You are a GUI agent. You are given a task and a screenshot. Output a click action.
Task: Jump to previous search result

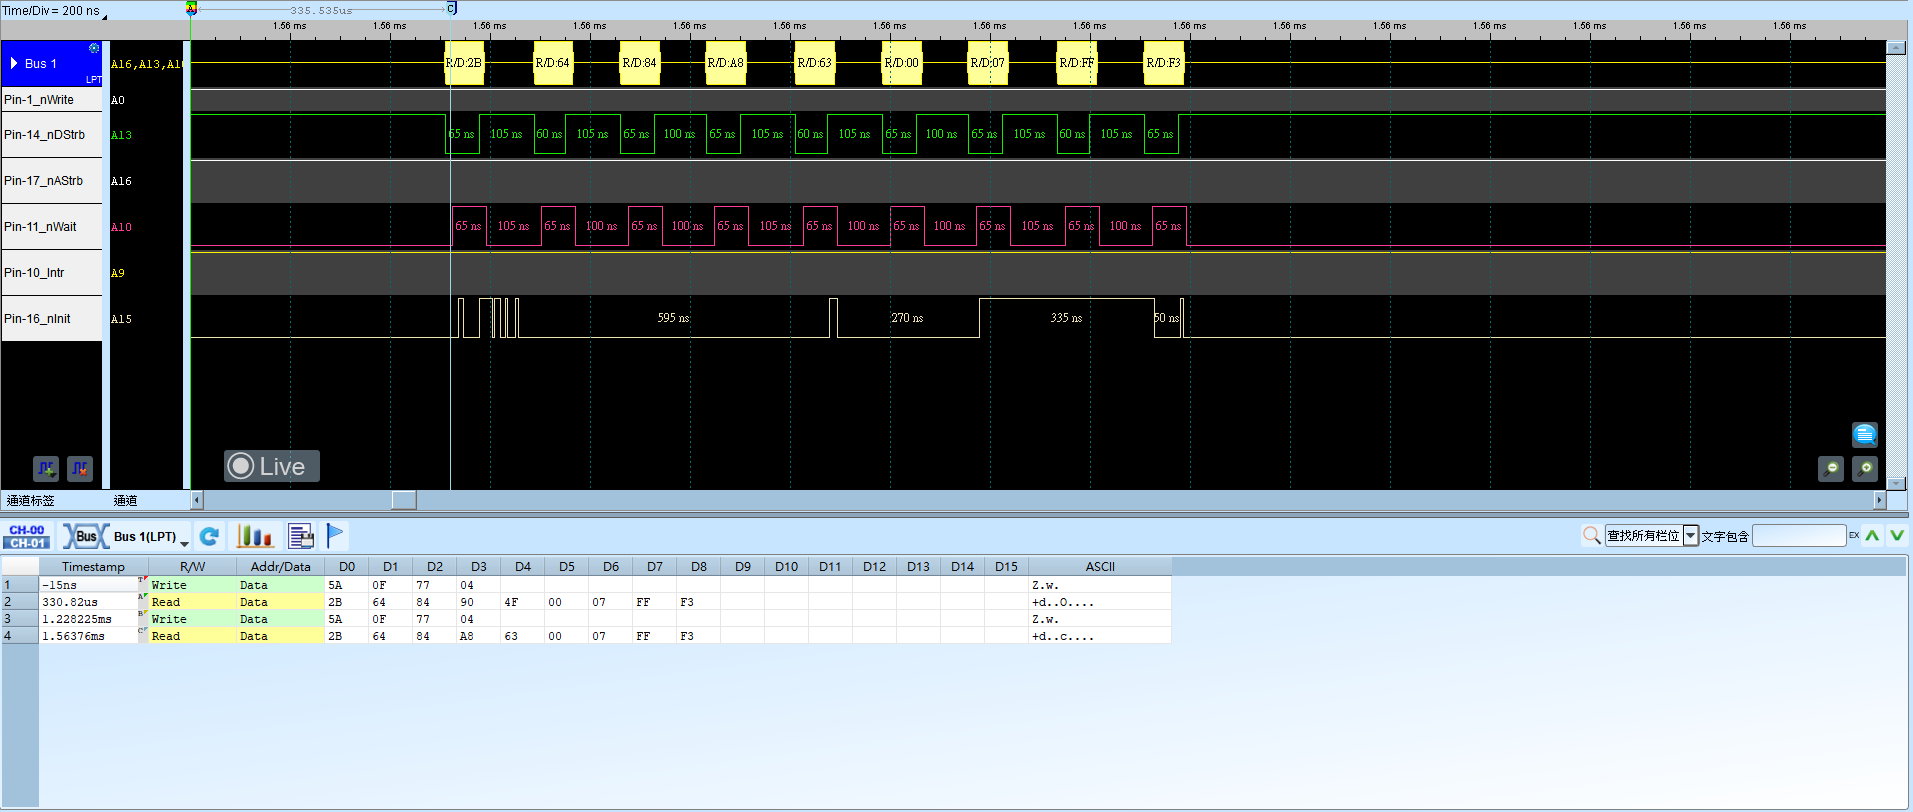pyautogui.click(x=1872, y=536)
